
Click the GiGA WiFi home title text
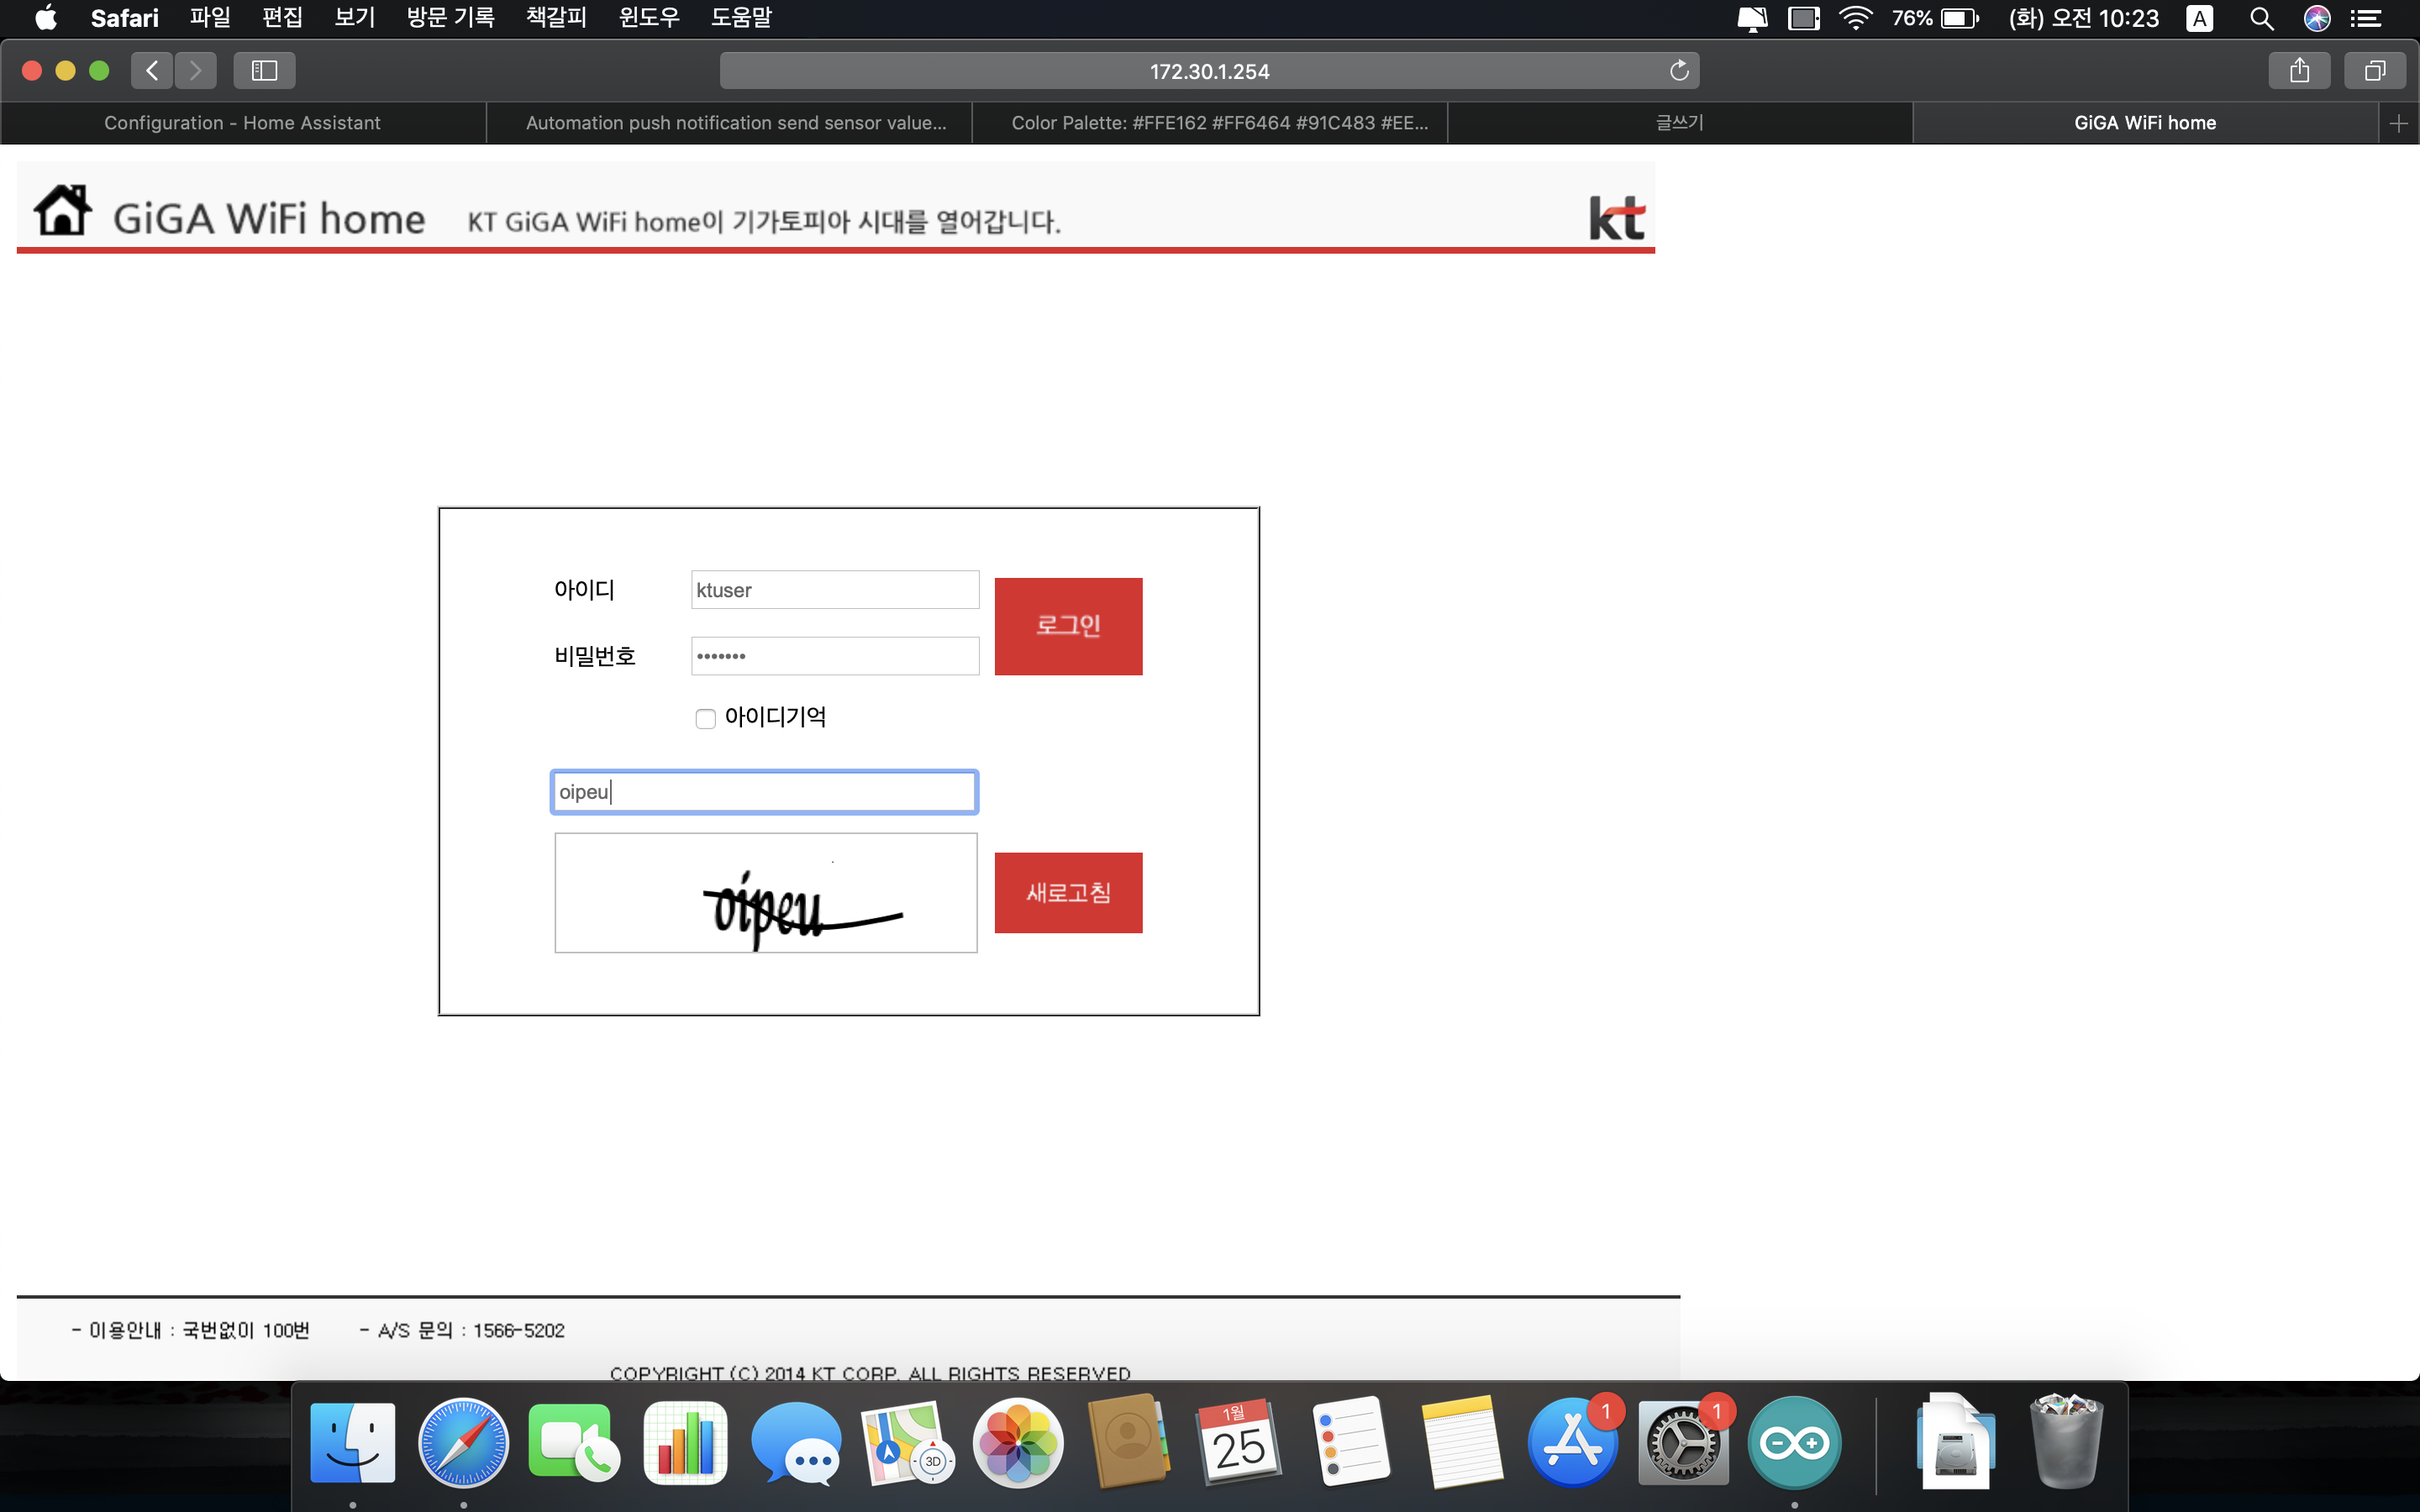pyautogui.click(x=269, y=218)
